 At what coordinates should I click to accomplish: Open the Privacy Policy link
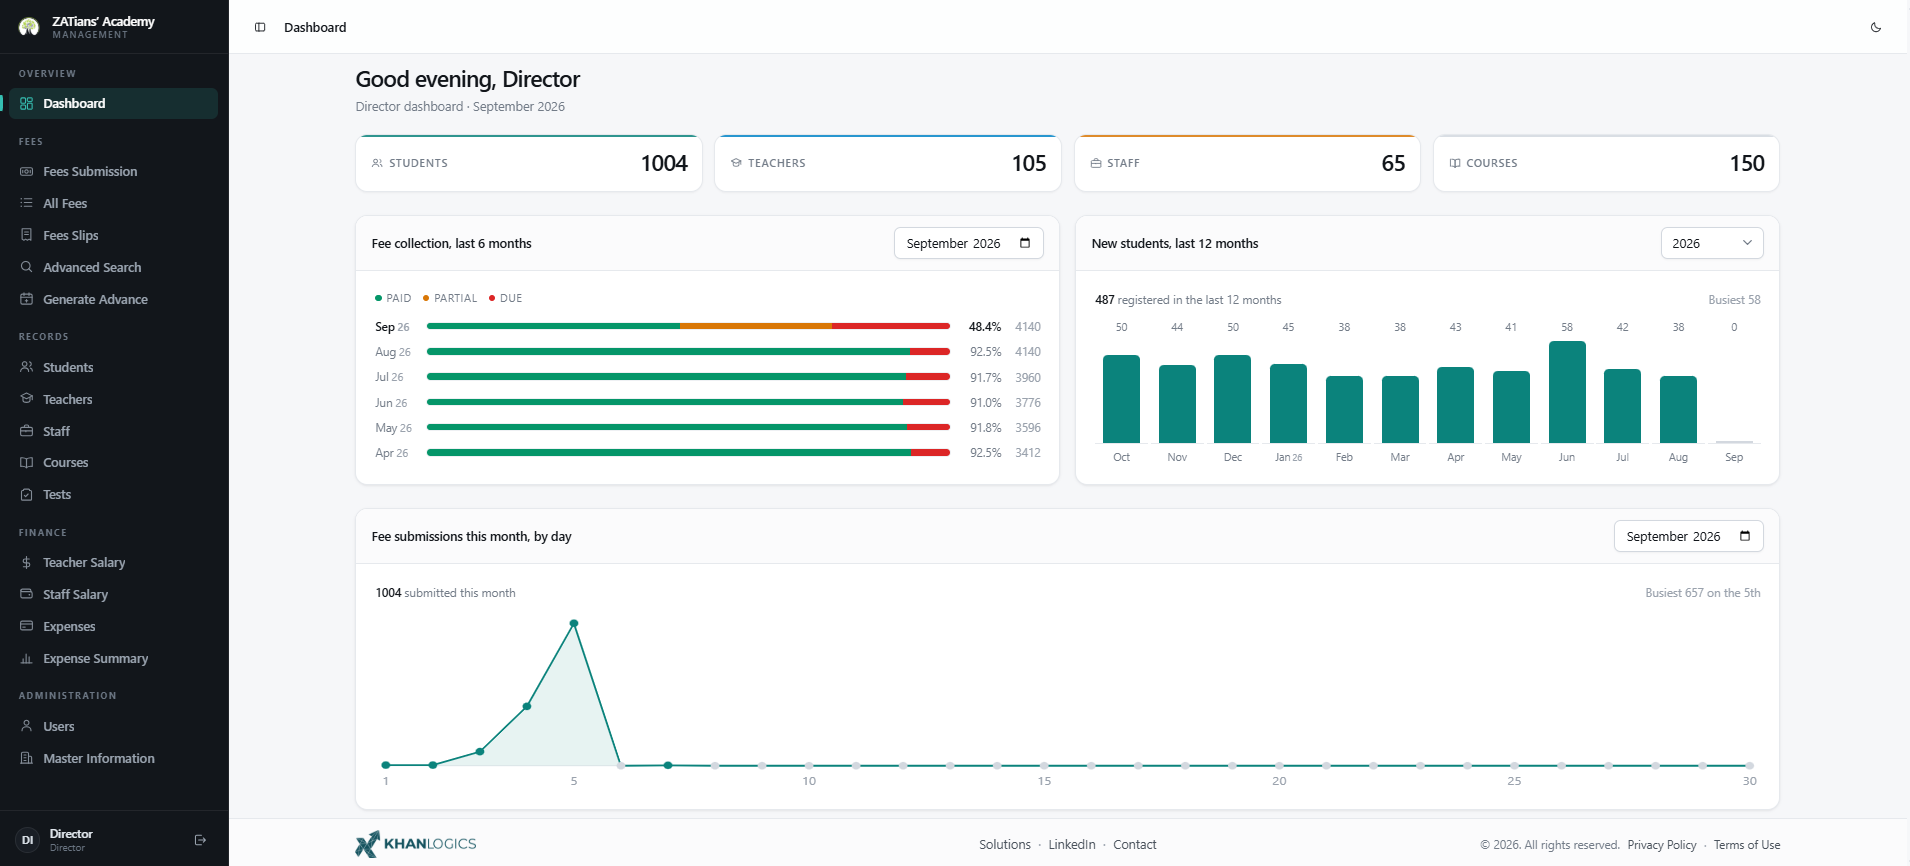[x=1662, y=845]
